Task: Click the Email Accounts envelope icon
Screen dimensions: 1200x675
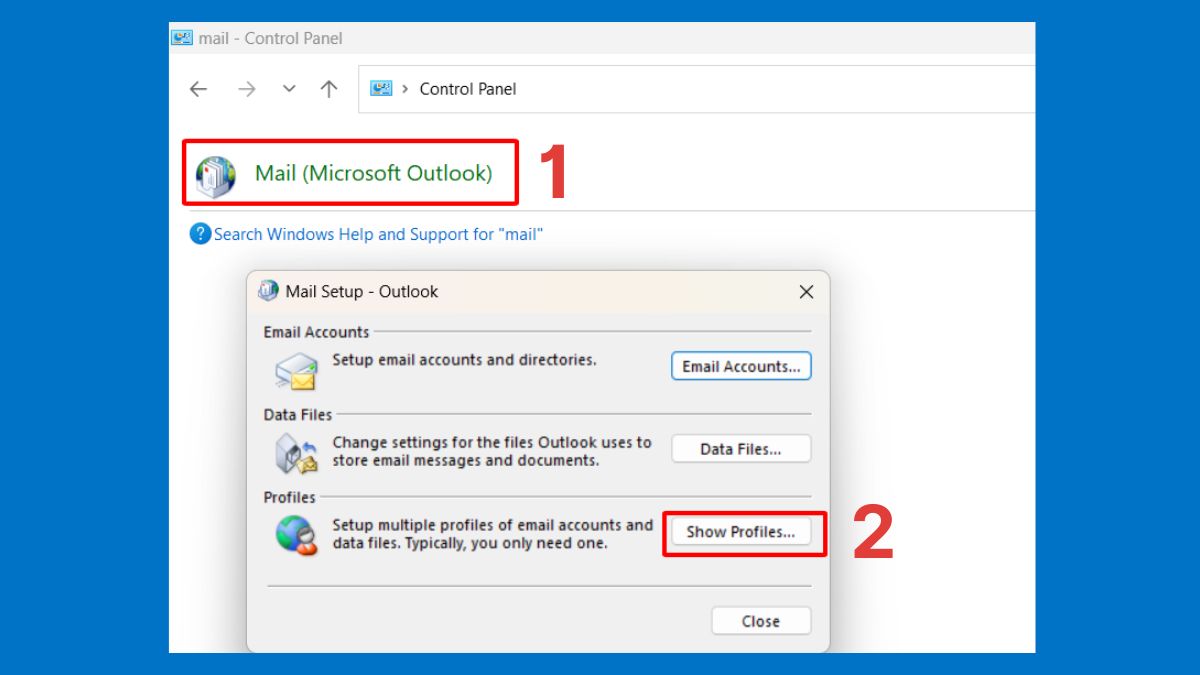Action: pos(296,370)
